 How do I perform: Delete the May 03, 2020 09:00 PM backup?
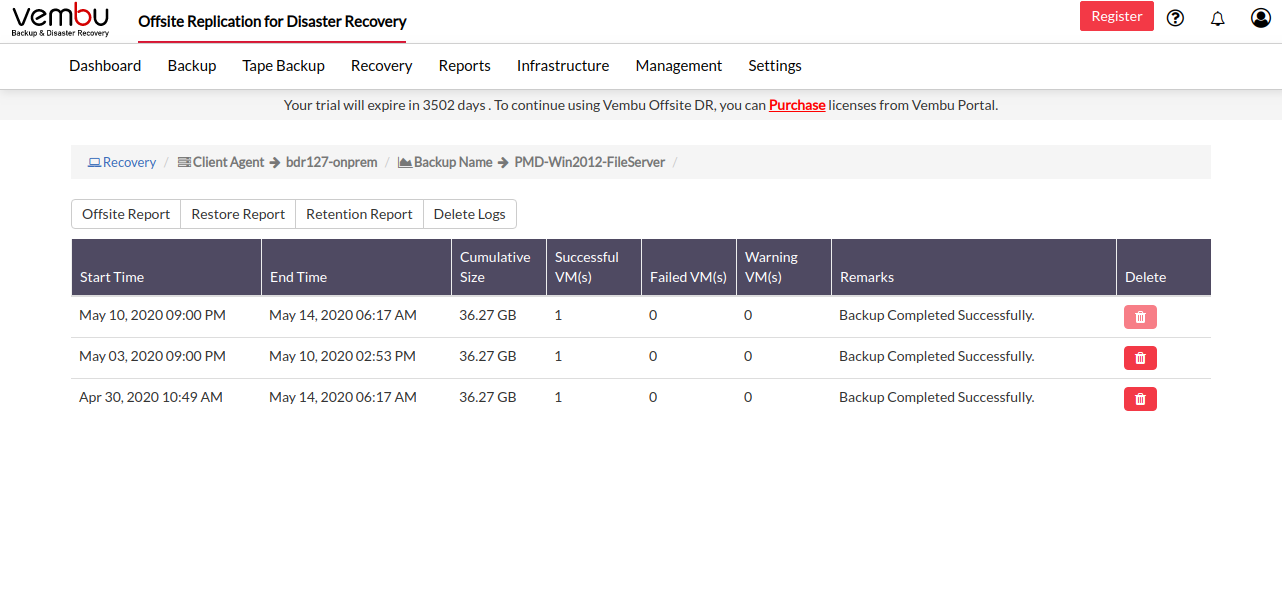coord(1140,358)
